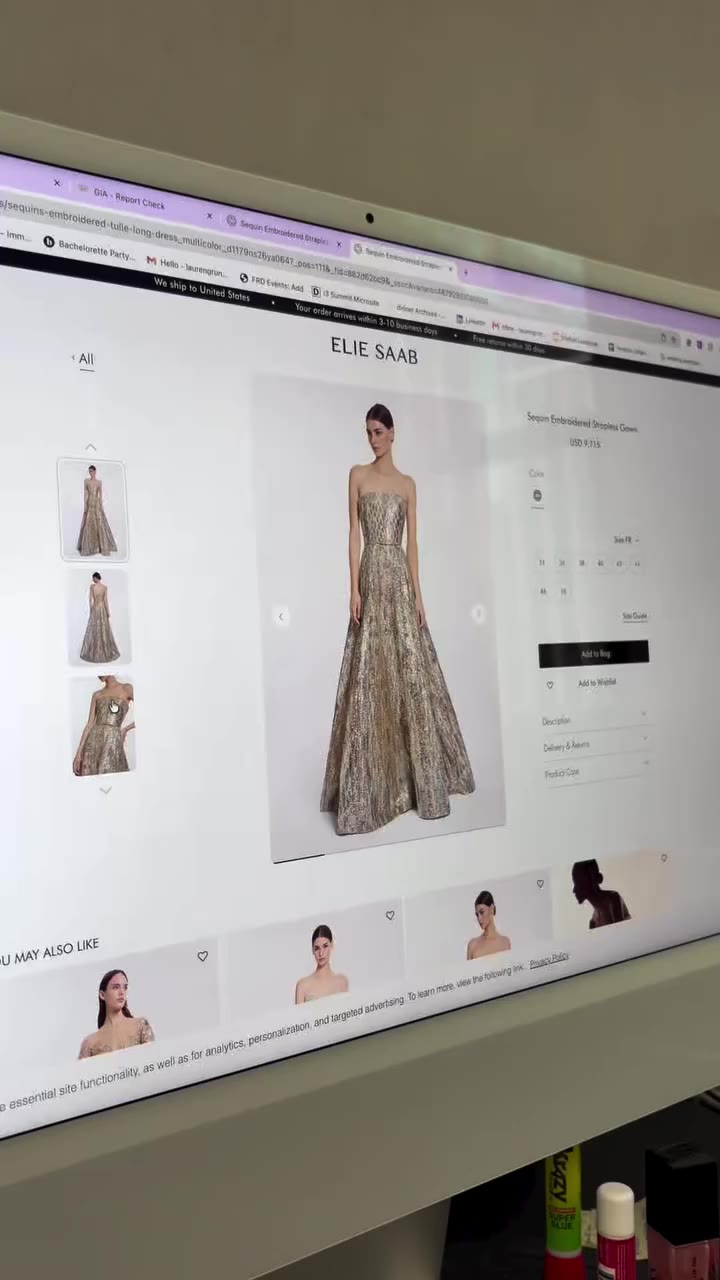The width and height of the screenshot is (720, 1280).
Task: Click the heart beside Add to Wishlist
Action: pyautogui.click(x=549, y=685)
